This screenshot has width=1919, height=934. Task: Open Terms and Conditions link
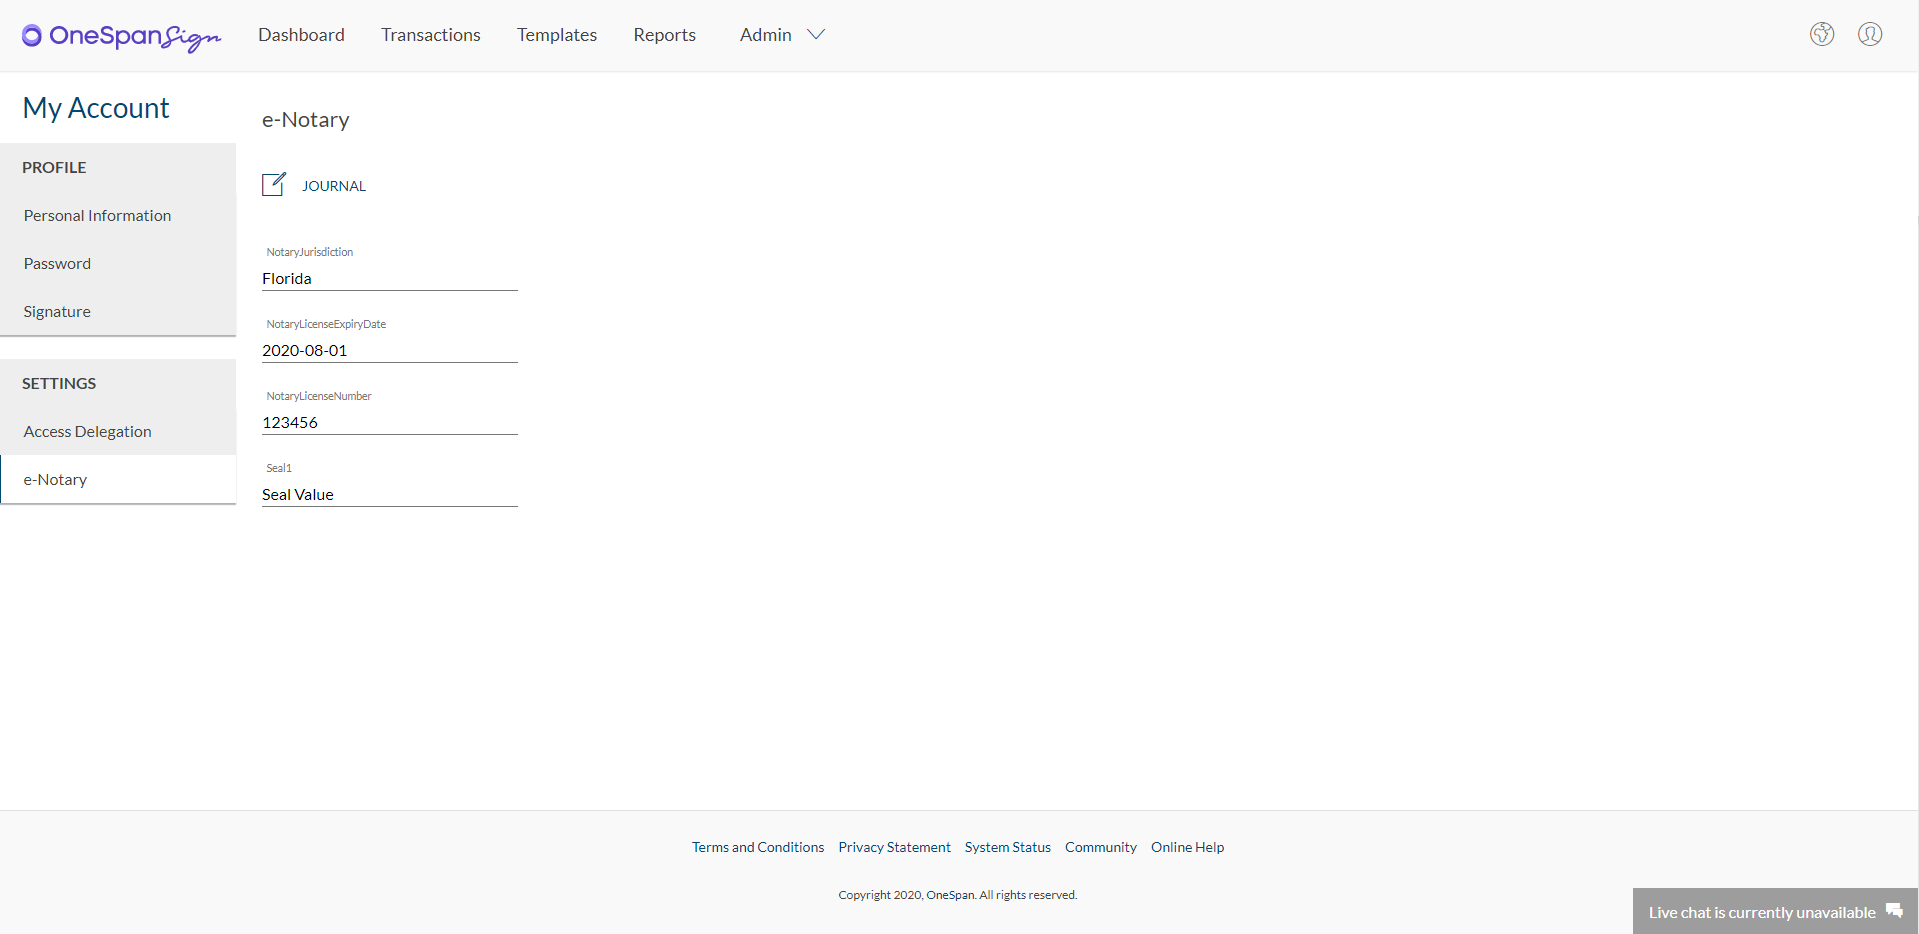pyautogui.click(x=758, y=847)
